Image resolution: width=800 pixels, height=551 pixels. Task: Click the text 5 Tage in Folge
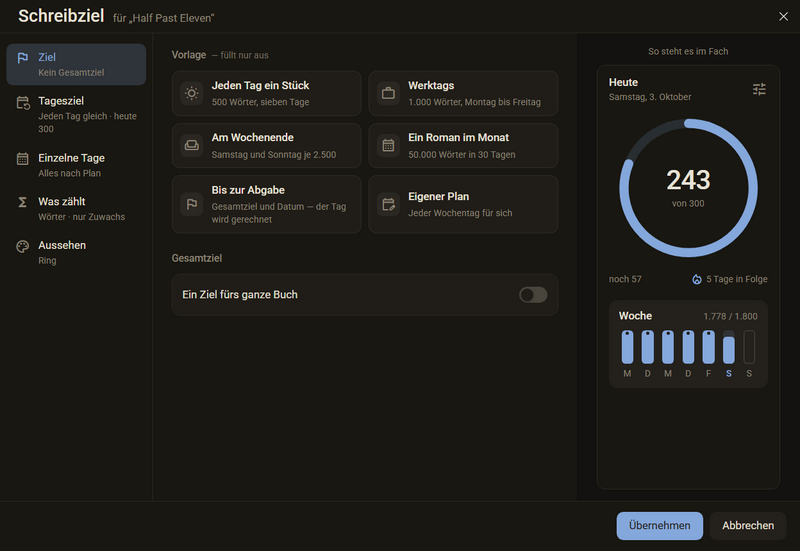(x=737, y=279)
